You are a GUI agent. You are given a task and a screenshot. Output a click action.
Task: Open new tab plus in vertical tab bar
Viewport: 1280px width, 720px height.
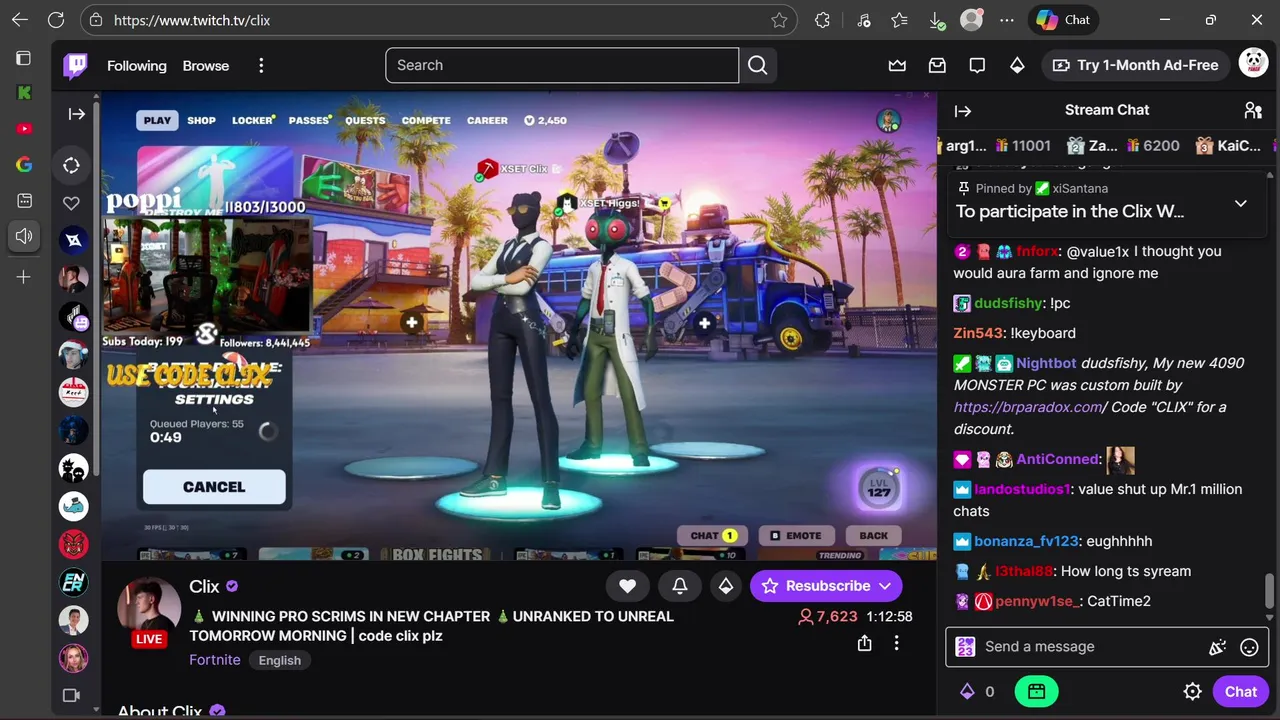pos(23,277)
